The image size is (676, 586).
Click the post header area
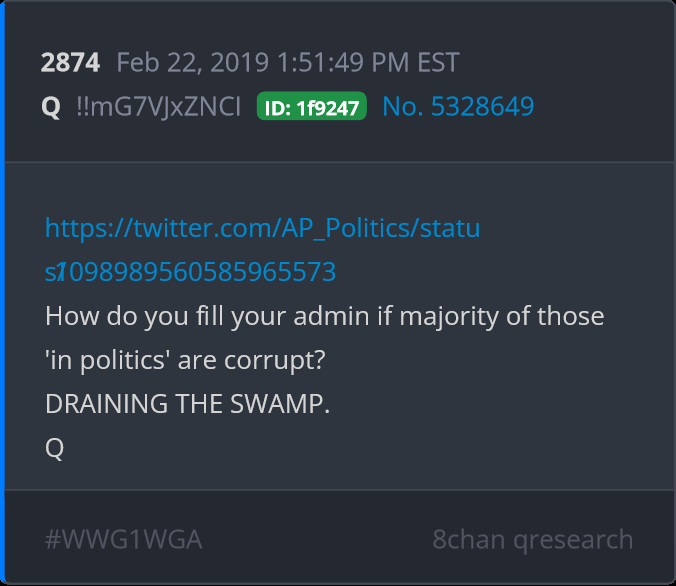pyautogui.click(x=339, y=82)
